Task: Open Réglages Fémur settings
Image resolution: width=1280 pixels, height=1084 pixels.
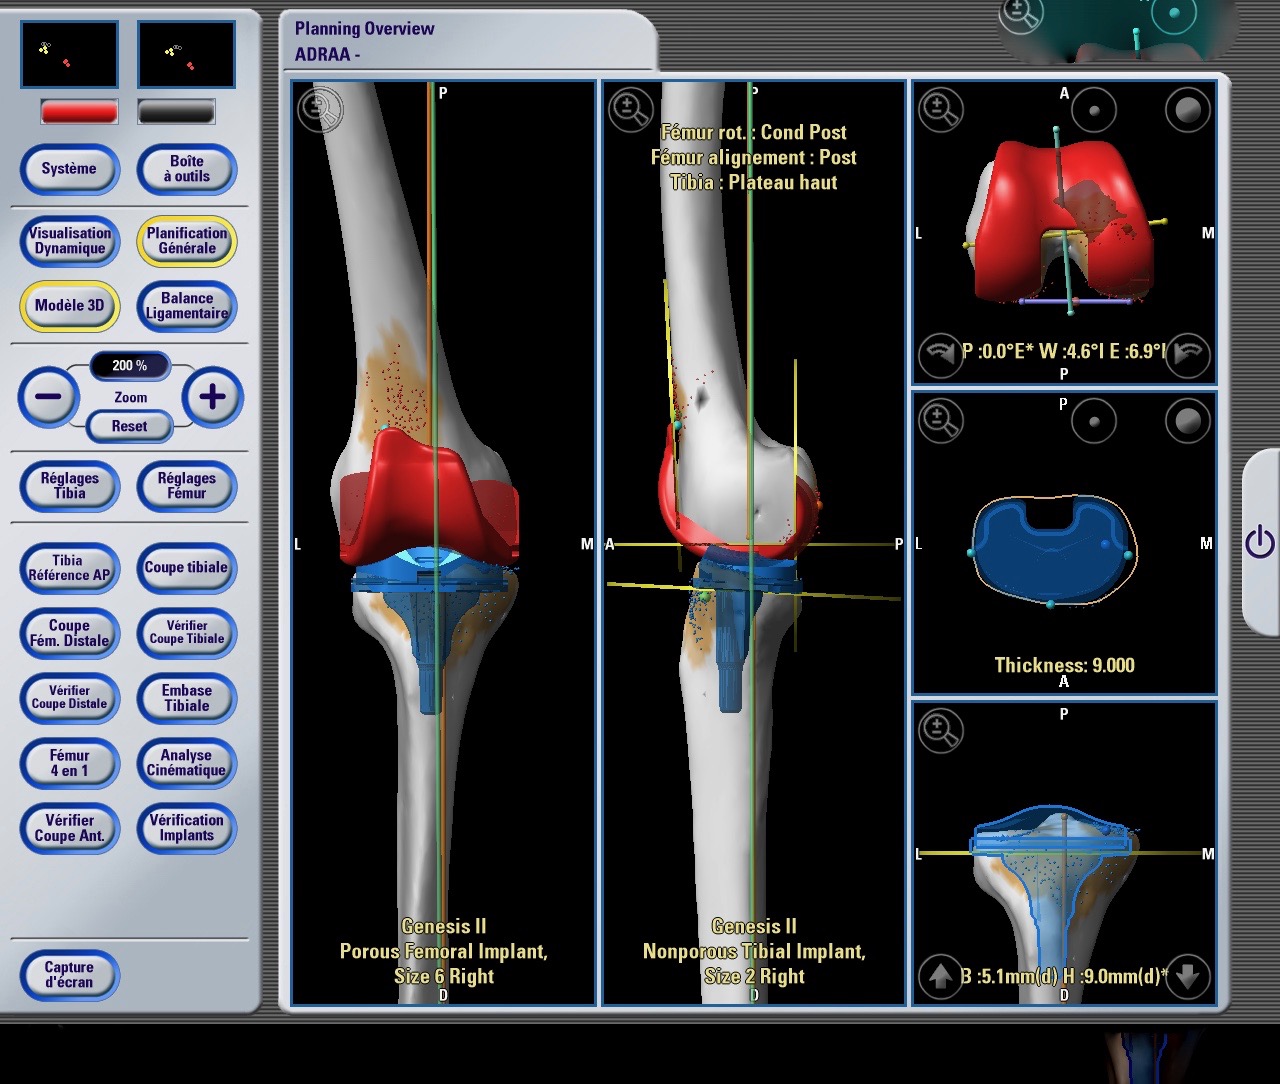Action: tap(187, 485)
